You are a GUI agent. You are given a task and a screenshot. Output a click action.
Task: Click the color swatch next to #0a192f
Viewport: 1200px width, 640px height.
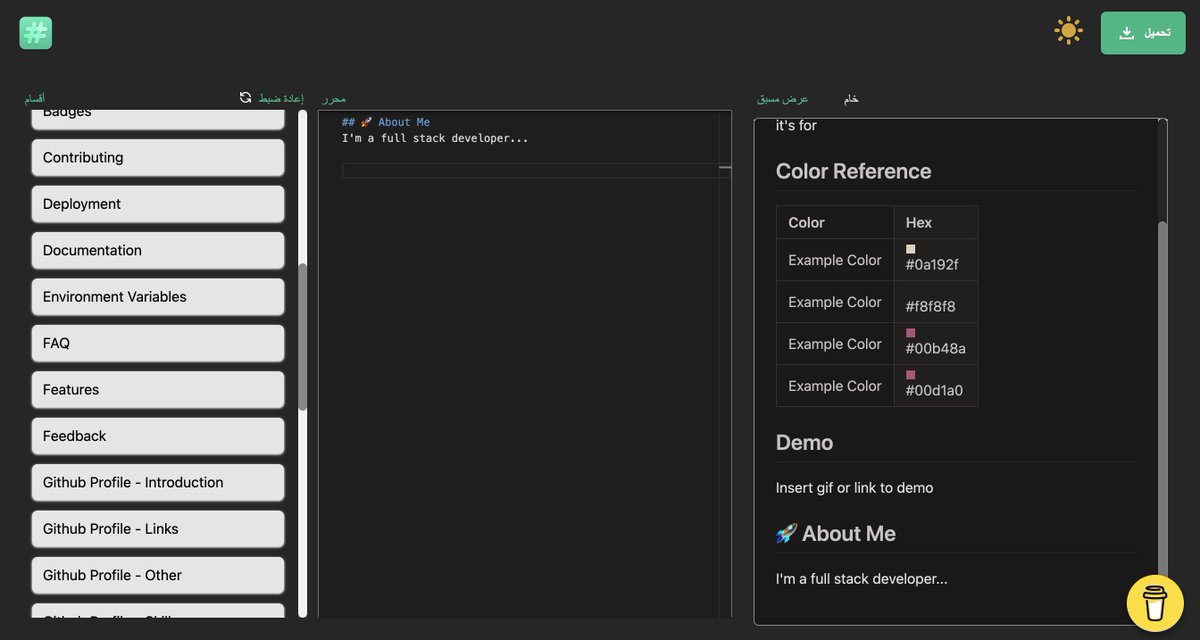point(911,249)
